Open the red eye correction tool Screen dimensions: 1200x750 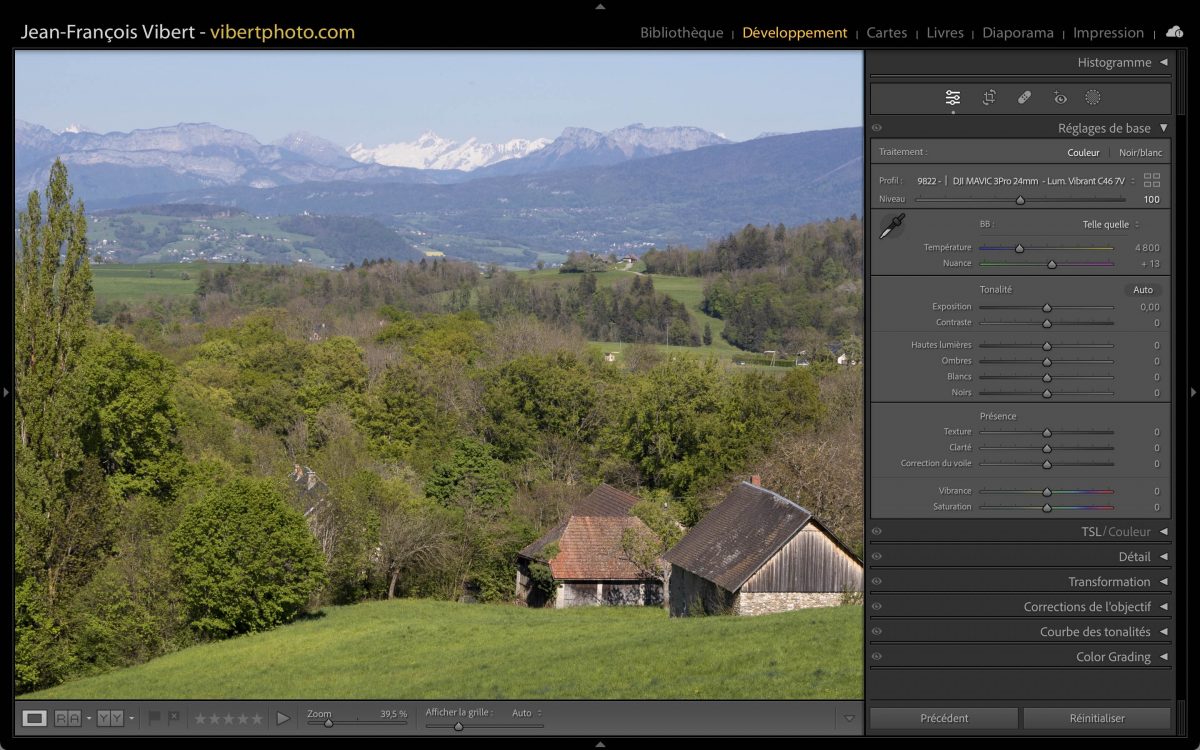(x=1060, y=97)
